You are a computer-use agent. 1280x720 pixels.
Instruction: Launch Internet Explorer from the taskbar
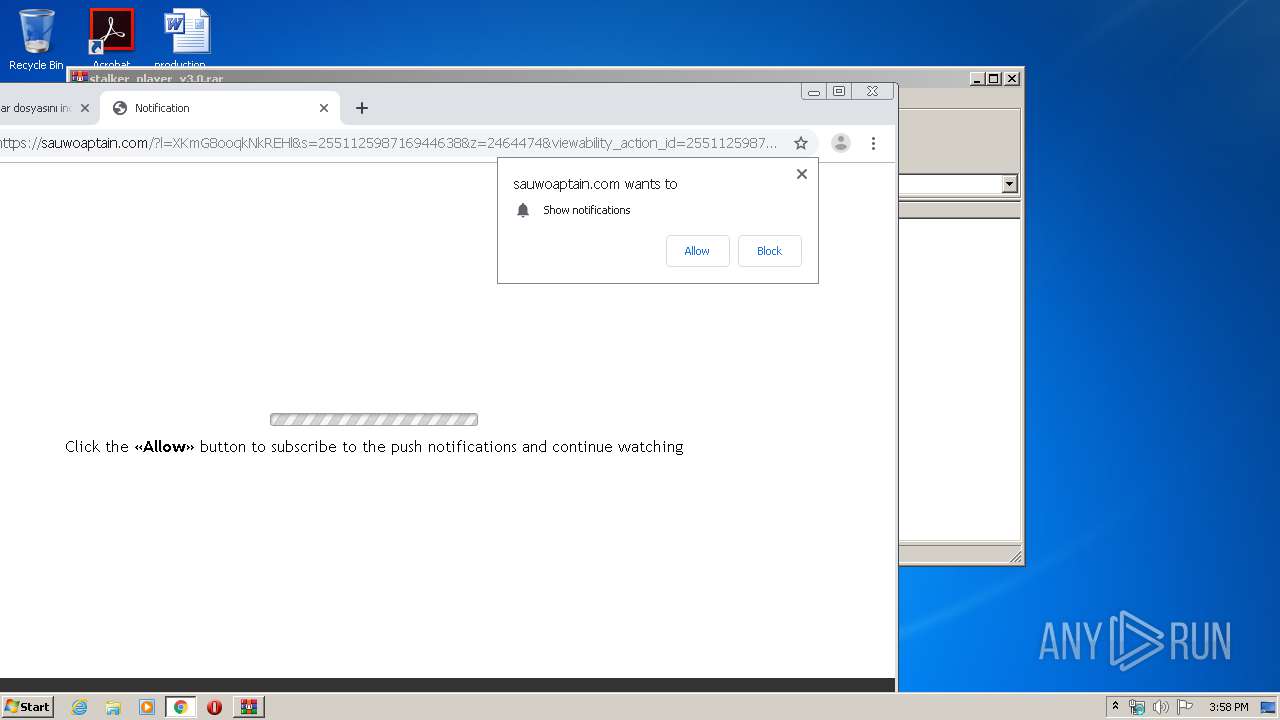click(80, 707)
